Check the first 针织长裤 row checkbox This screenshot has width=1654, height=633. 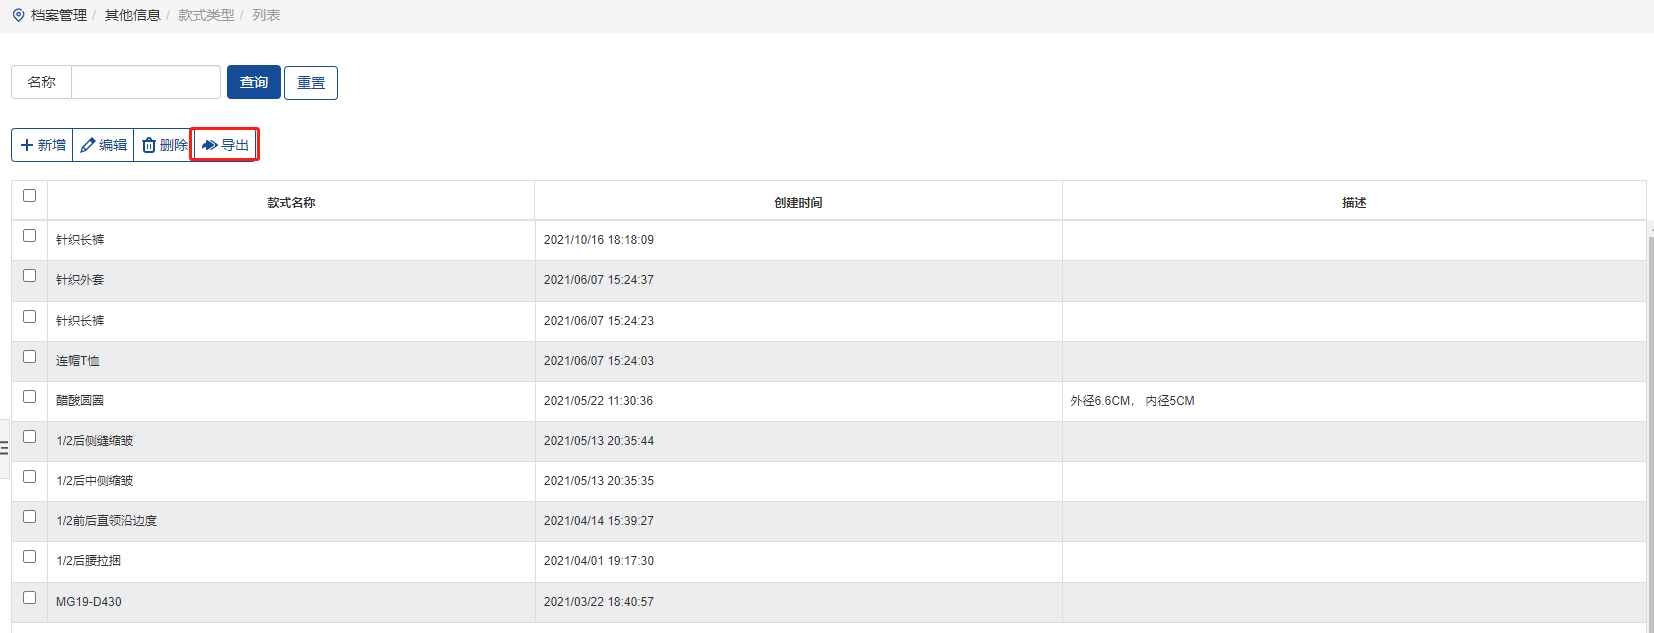(29, 236)
